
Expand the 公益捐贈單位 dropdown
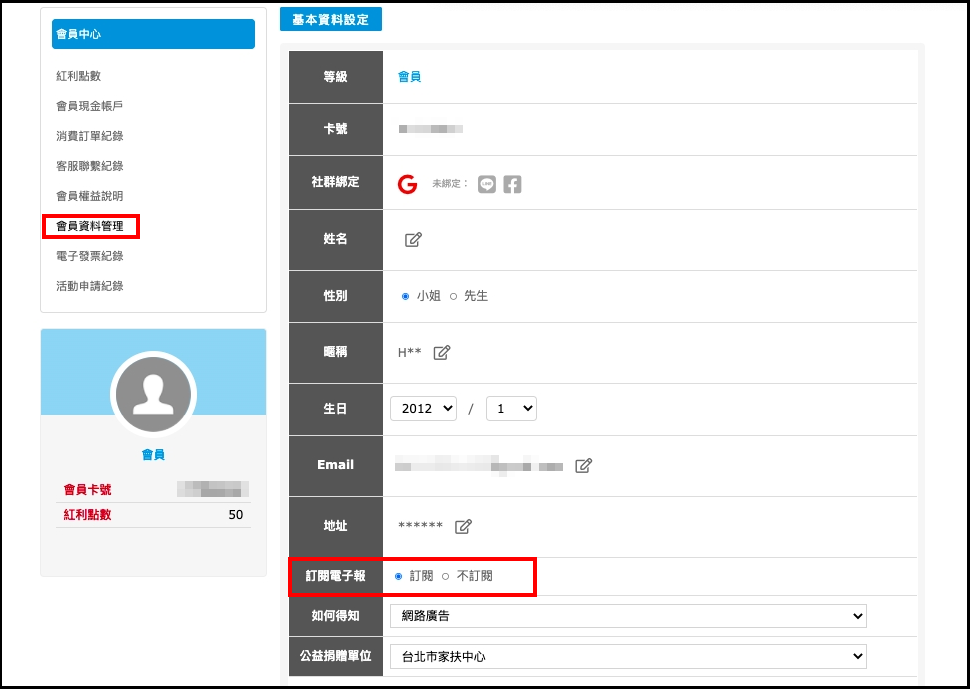click(x=628, y=657)
